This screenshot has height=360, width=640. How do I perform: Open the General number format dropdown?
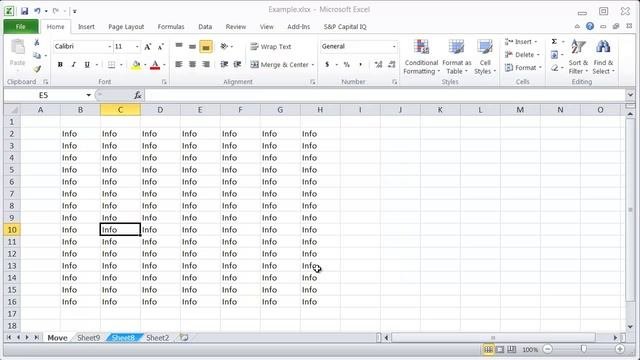tap(394, 47)
